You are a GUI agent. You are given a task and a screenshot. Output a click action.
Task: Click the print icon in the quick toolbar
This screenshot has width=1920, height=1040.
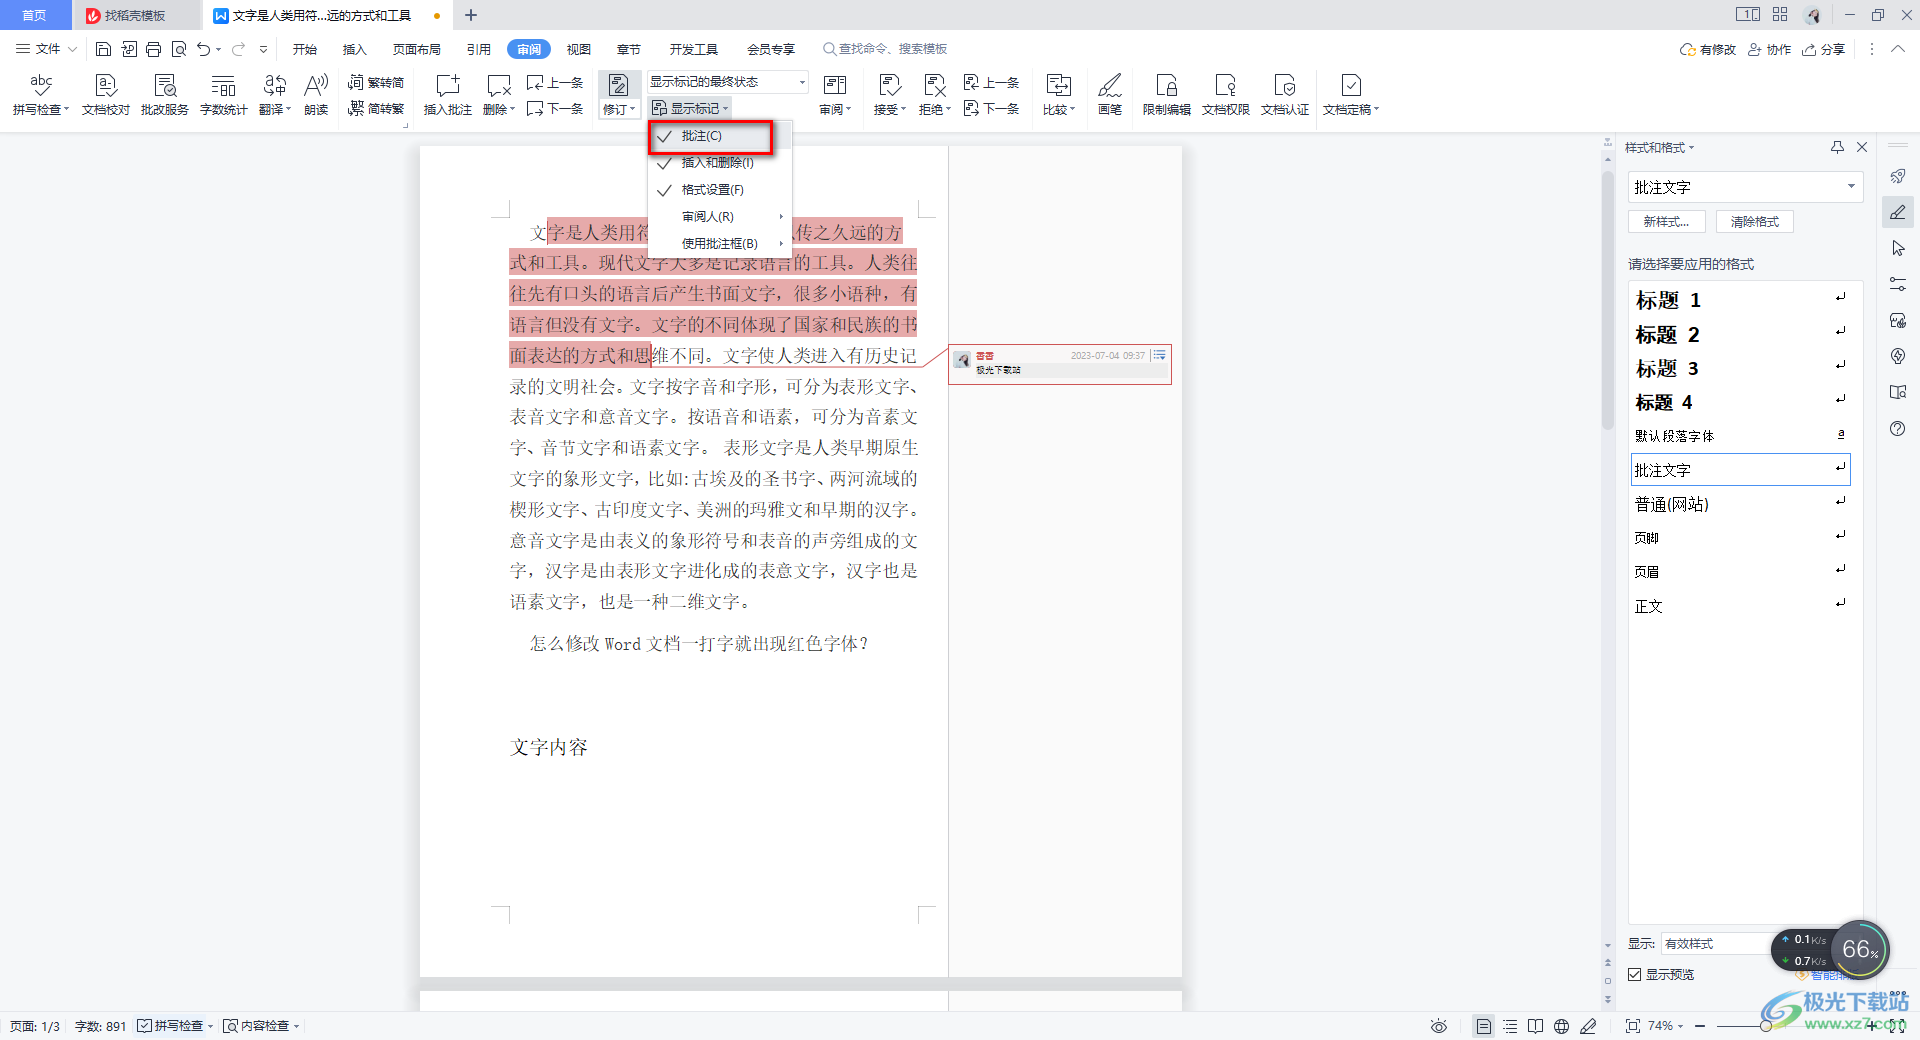click(x=153, y=49)
